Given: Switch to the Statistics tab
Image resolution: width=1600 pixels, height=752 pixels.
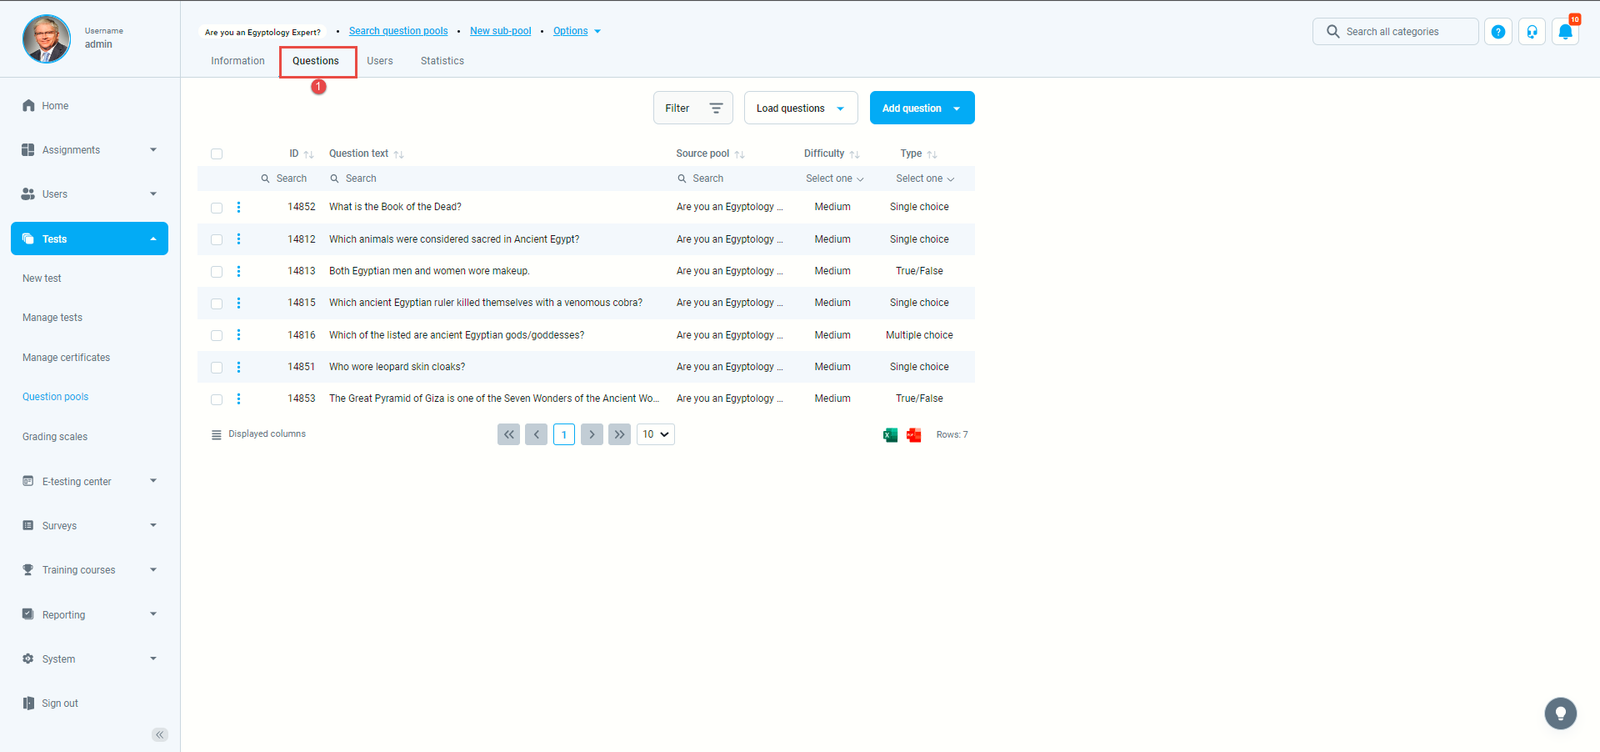Looking at the screenshot, I should point(442,61).
